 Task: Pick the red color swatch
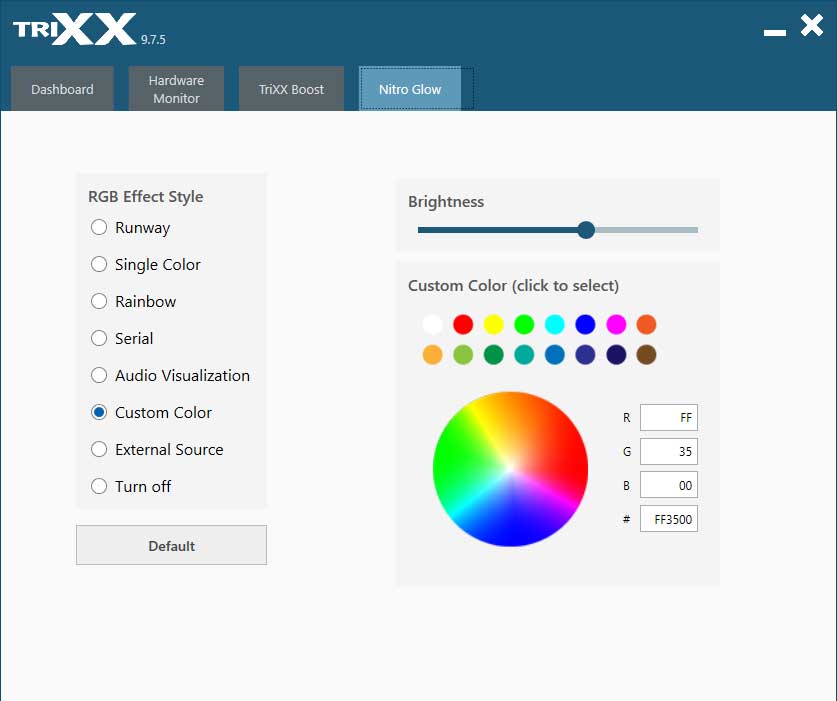click(x=463, y=324)
